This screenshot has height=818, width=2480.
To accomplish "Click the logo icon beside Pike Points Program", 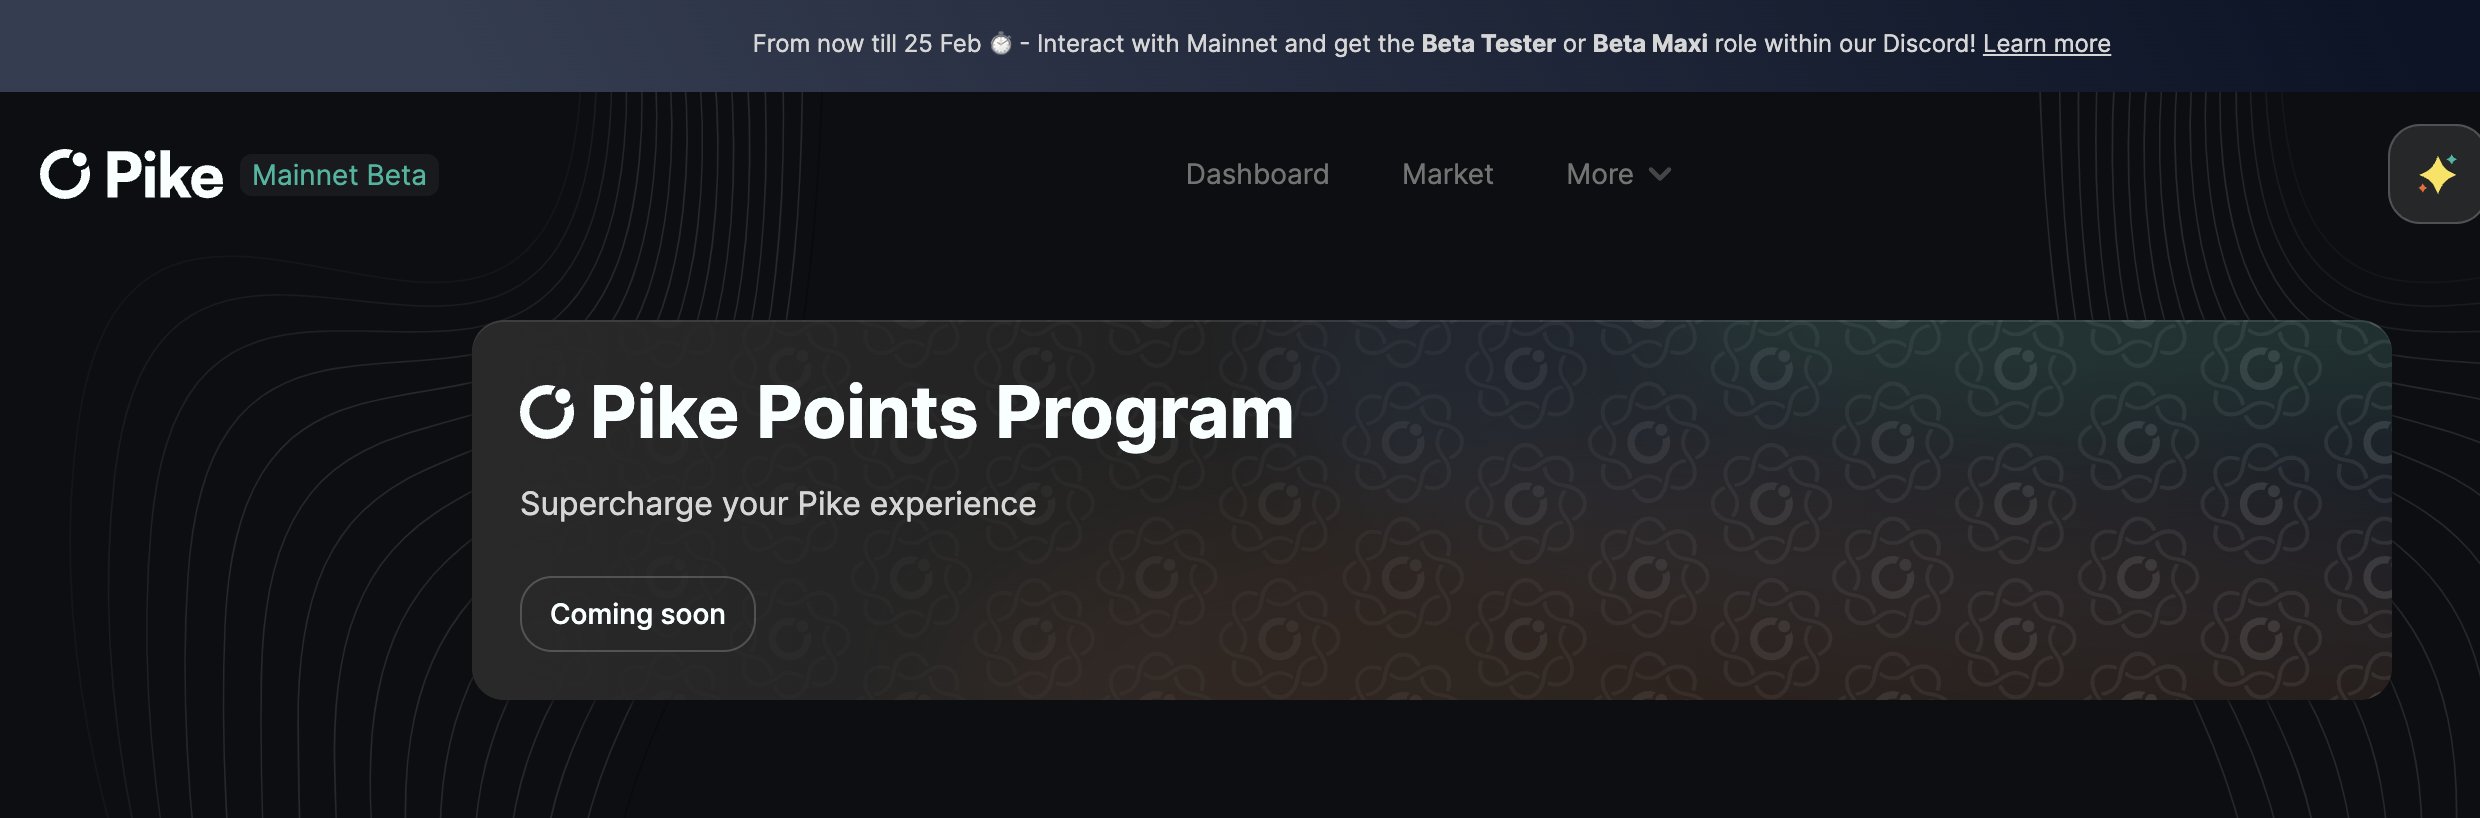I will coord(547,412).
